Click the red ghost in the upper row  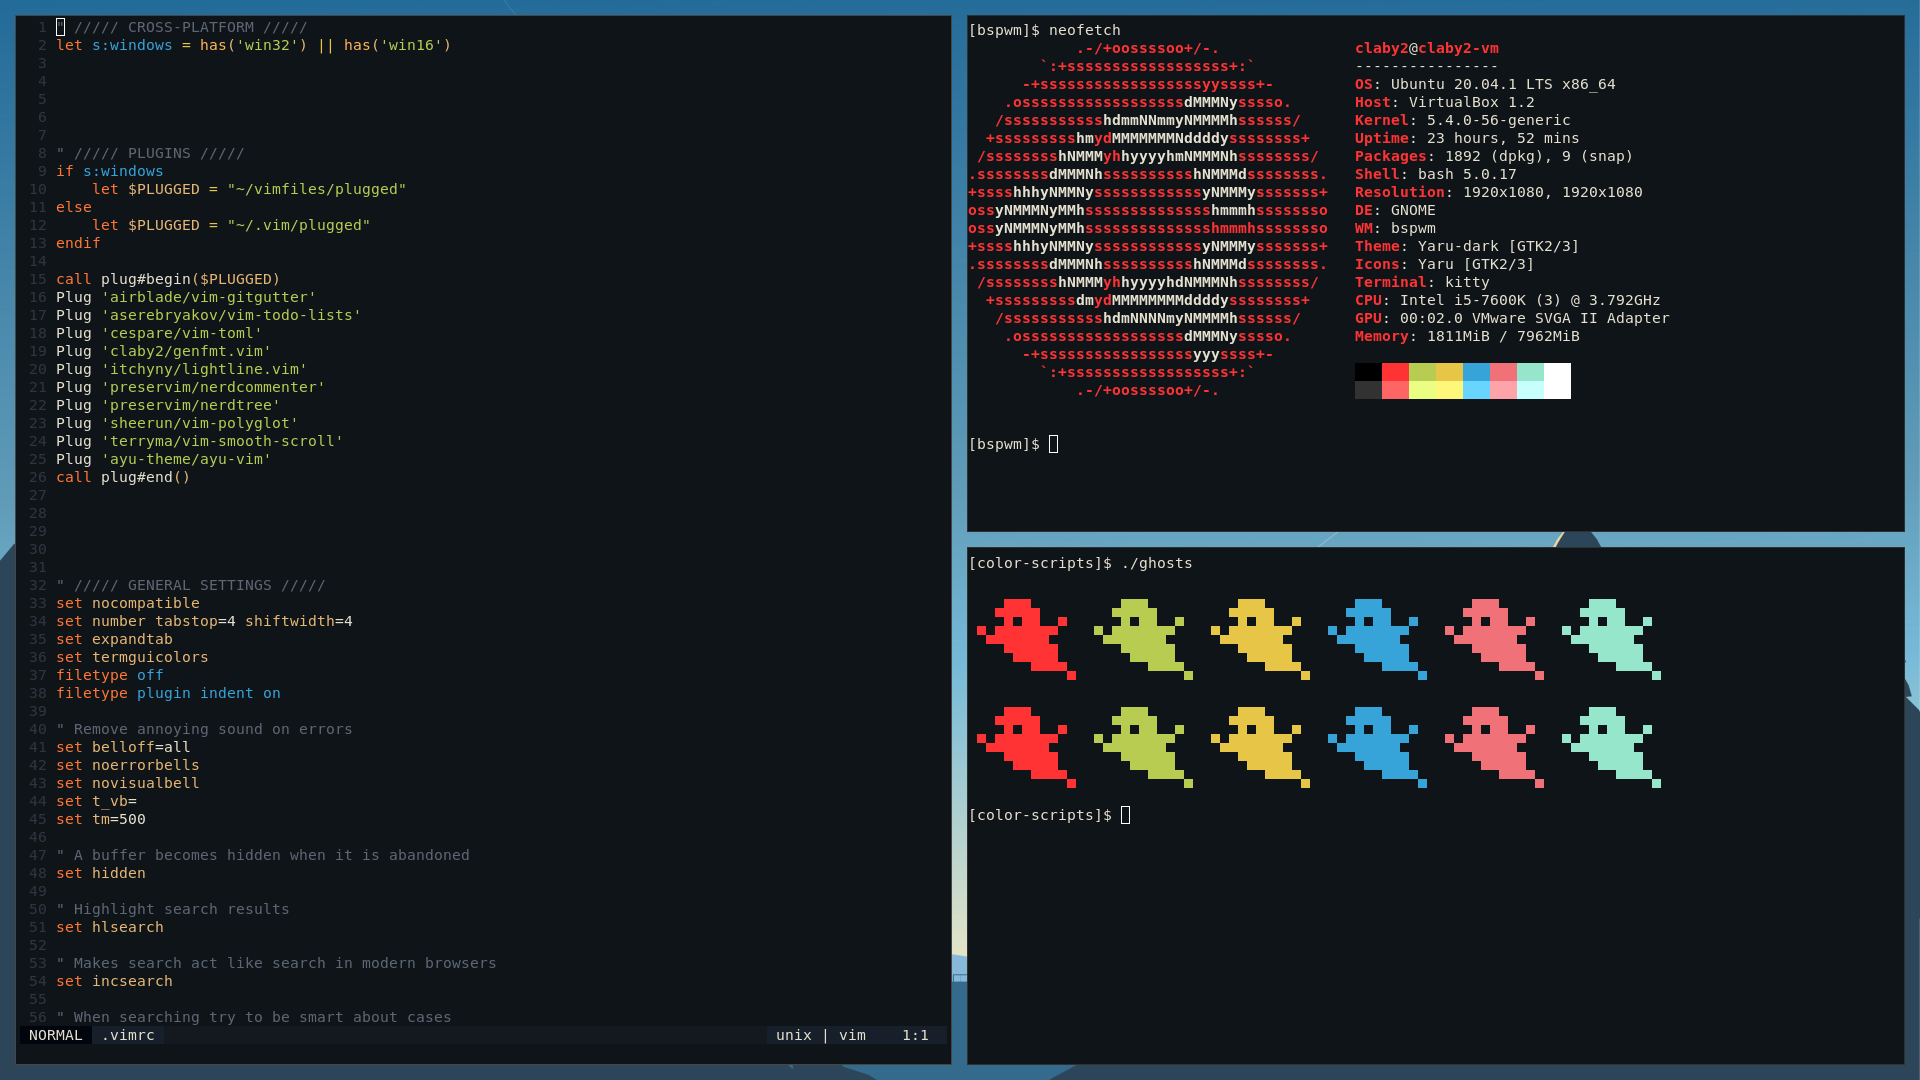point(1026,639)
